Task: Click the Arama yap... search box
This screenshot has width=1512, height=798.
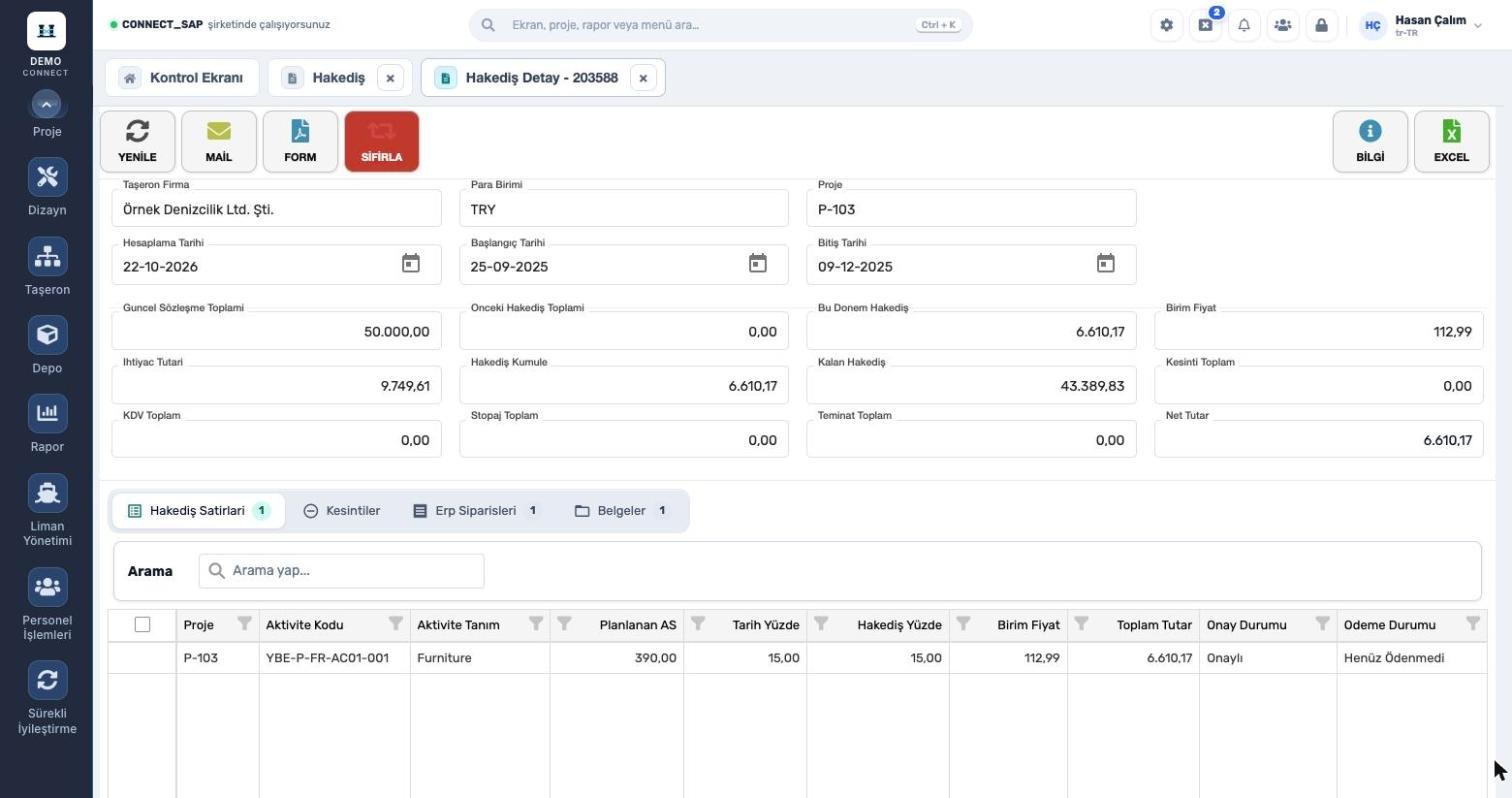Action: [x=342, y=571]
